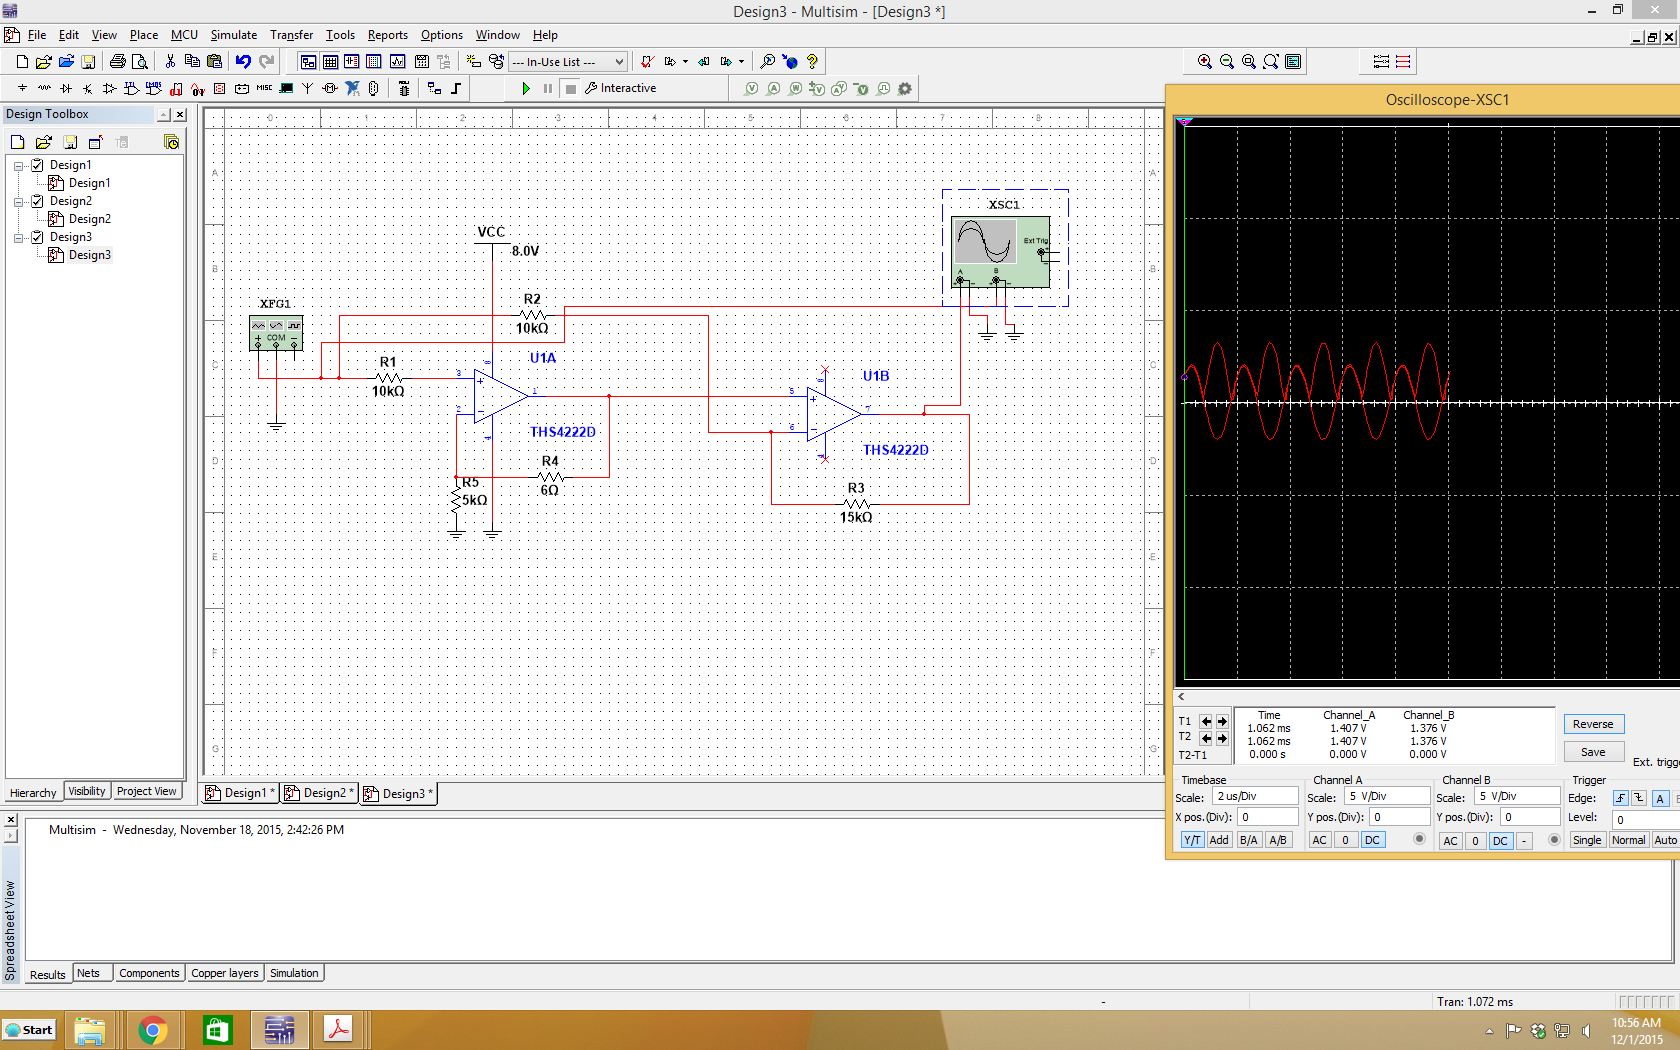Image resolution: width=1680 pixels, height=1050 pixels.
Task: Click the timebase Add button
Action: (1219, 840)
